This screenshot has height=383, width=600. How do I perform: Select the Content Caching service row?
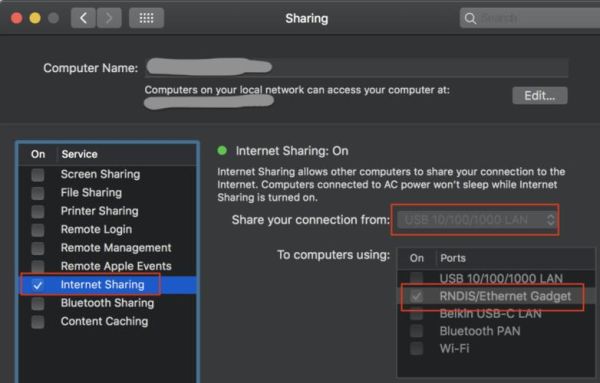107,321
